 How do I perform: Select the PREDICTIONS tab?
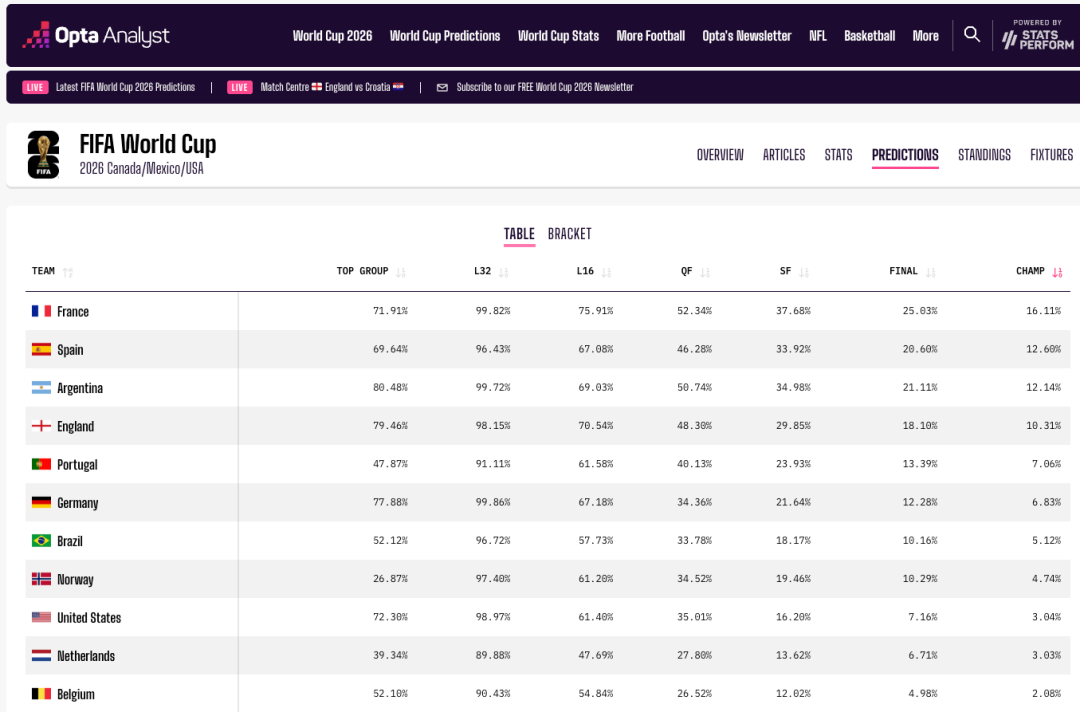pos(905,155)
